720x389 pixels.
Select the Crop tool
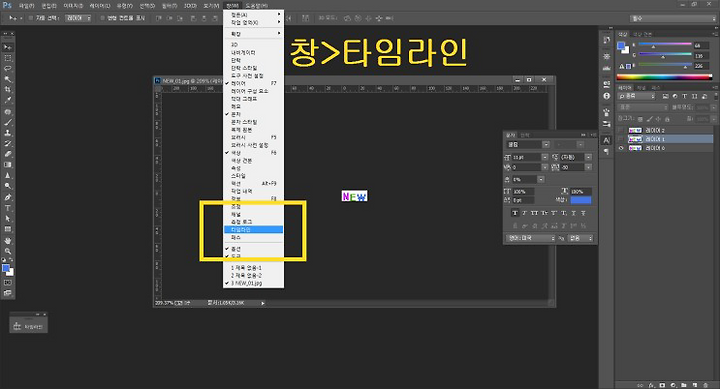pyautogui.click(x=8, y=90)
